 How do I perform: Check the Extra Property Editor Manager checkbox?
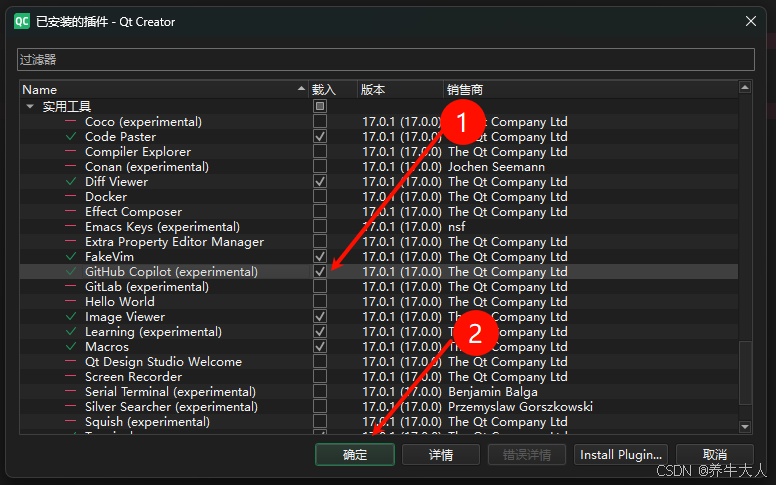(x=320, y=242)
